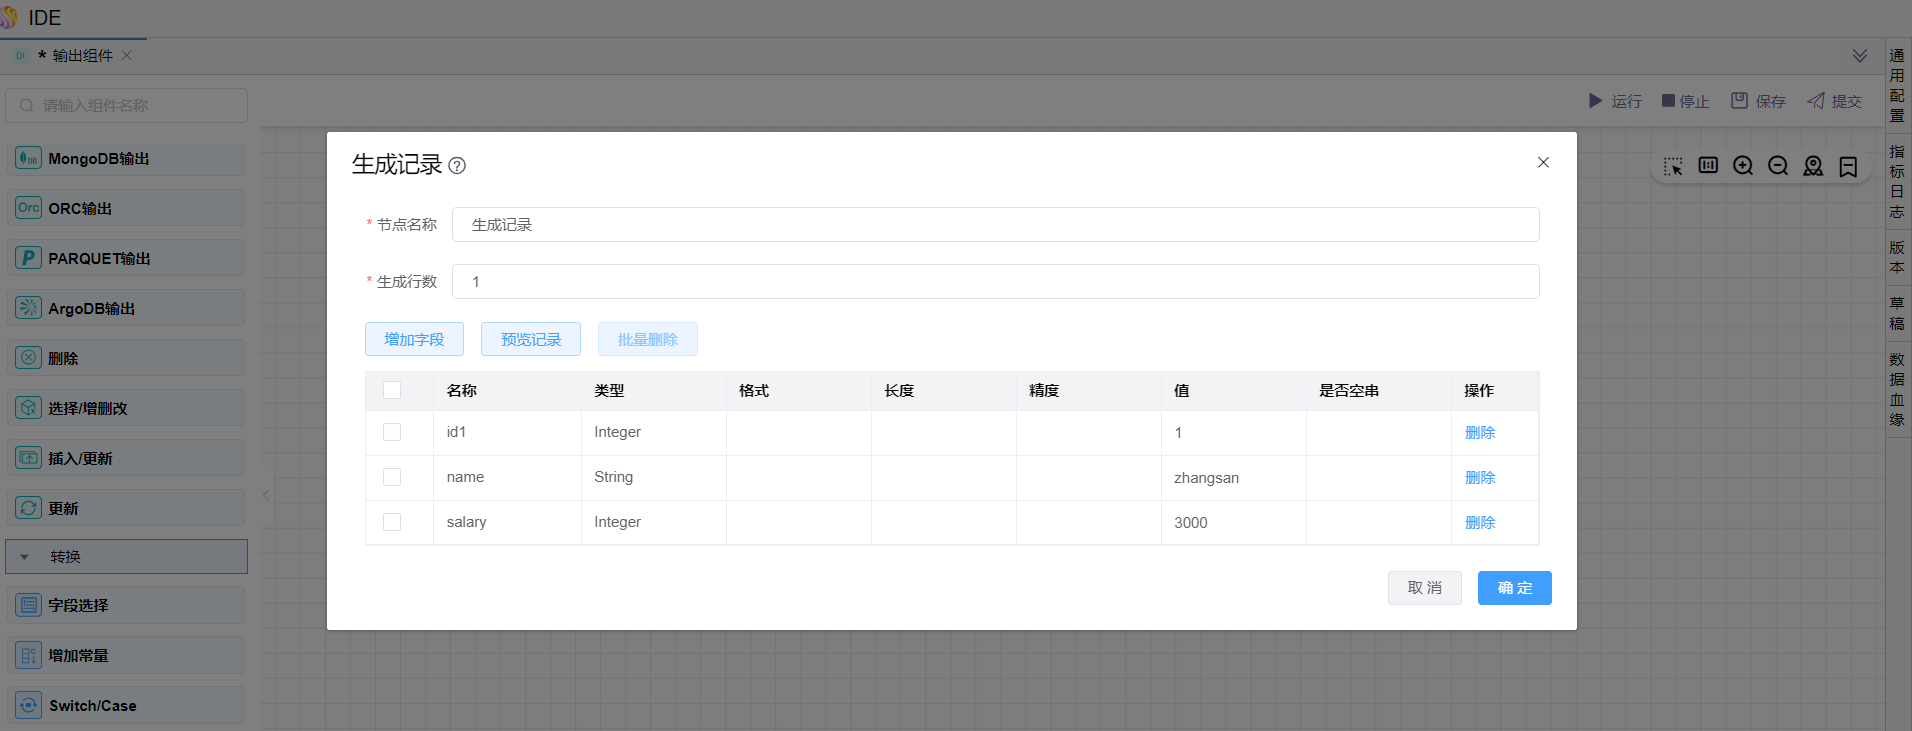Viewport: 1912px width, 731px height.
Task: Cancel the dialog with 取消
Action: pos(1425,588)
